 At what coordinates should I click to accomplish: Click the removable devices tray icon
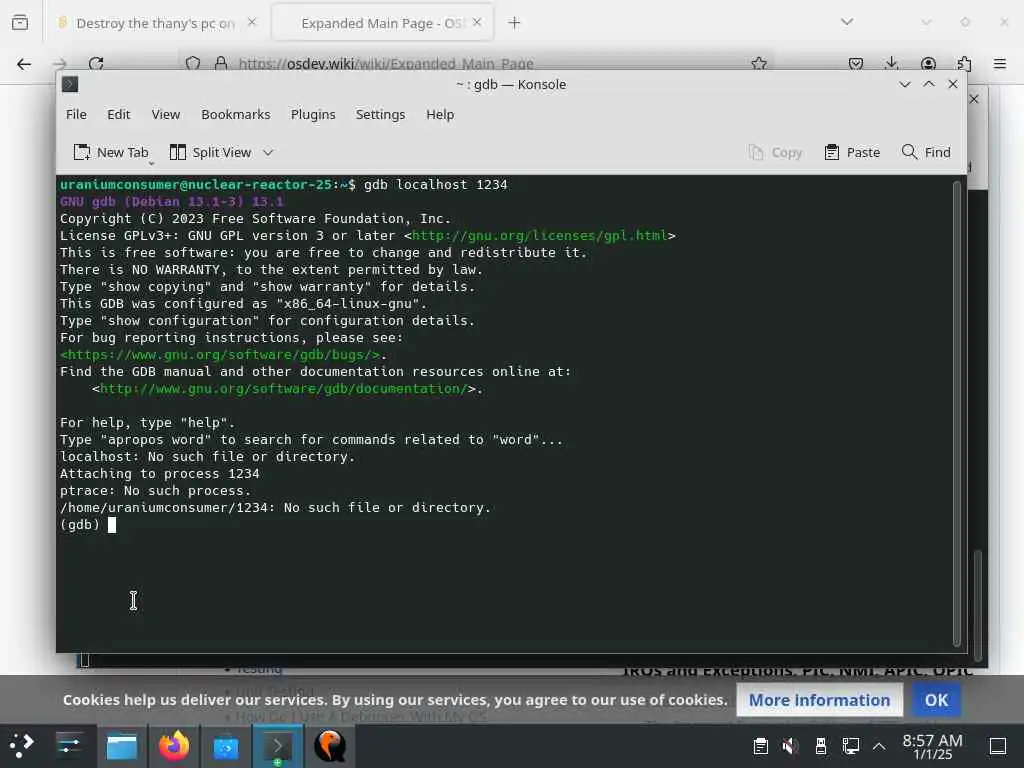tap(821, 746)
